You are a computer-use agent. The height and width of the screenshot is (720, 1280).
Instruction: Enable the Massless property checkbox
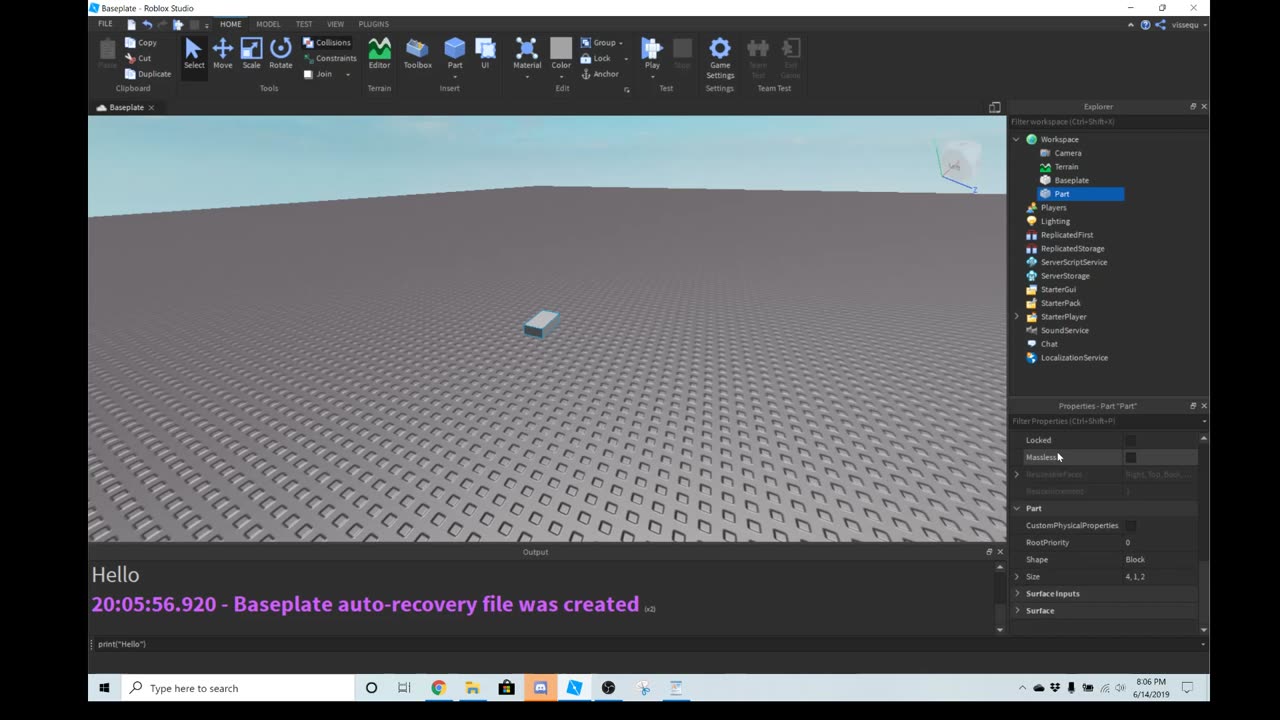click(x=1131, y=457)
